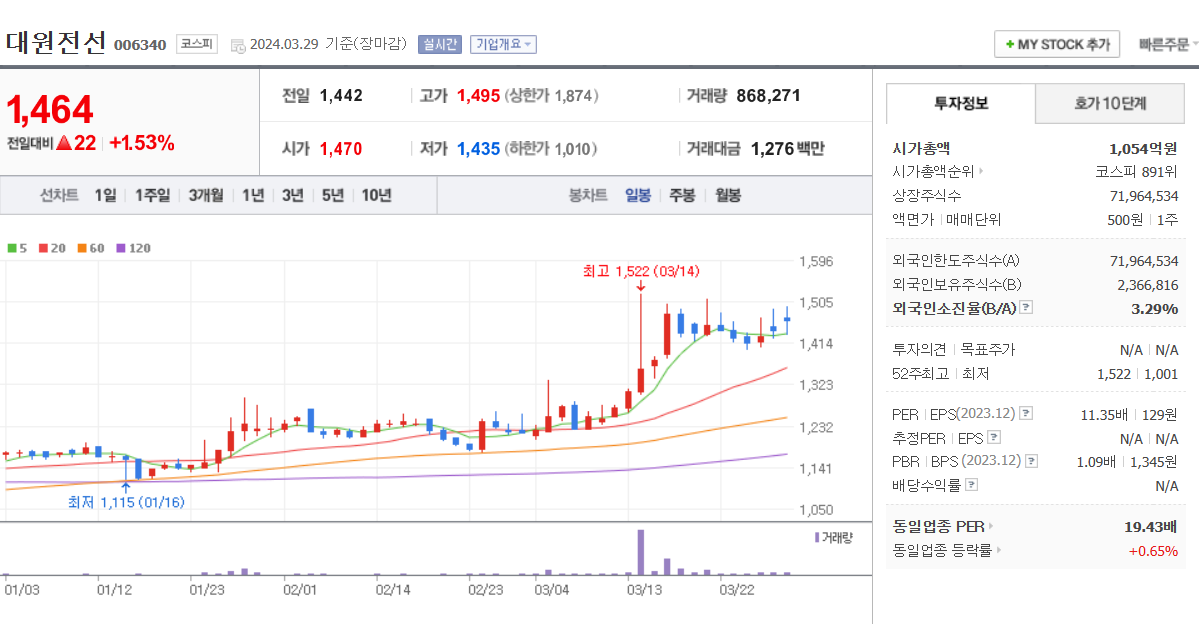
Task: Click the 시가총액 value 1,054억원
Action: [1143, 148]
